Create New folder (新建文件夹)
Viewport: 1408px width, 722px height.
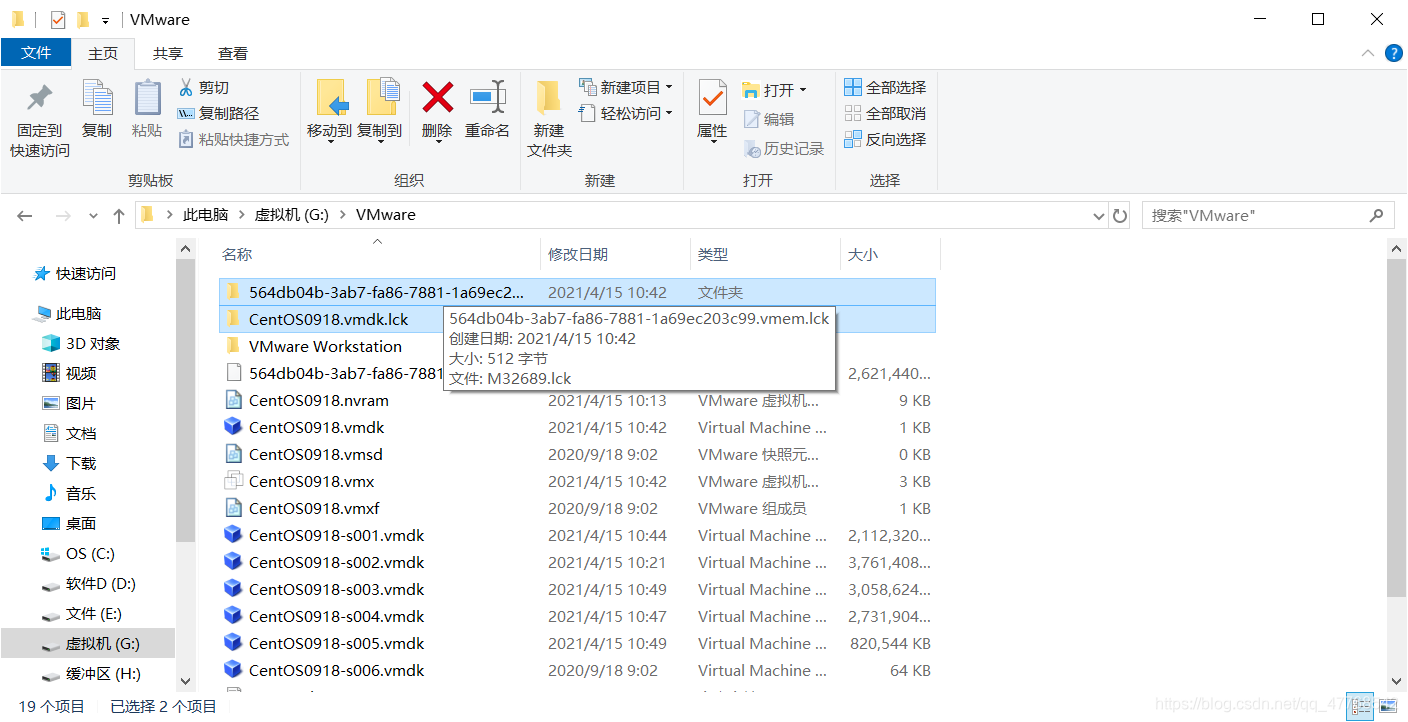click(x=549, y=120)
